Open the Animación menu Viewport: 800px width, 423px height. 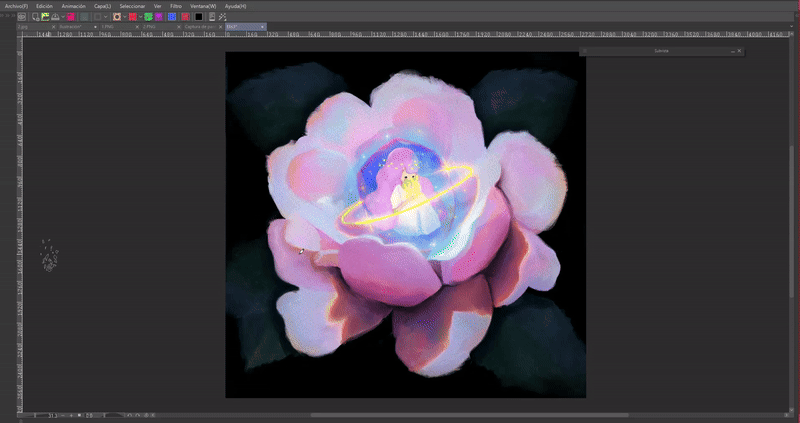point(73,6)
